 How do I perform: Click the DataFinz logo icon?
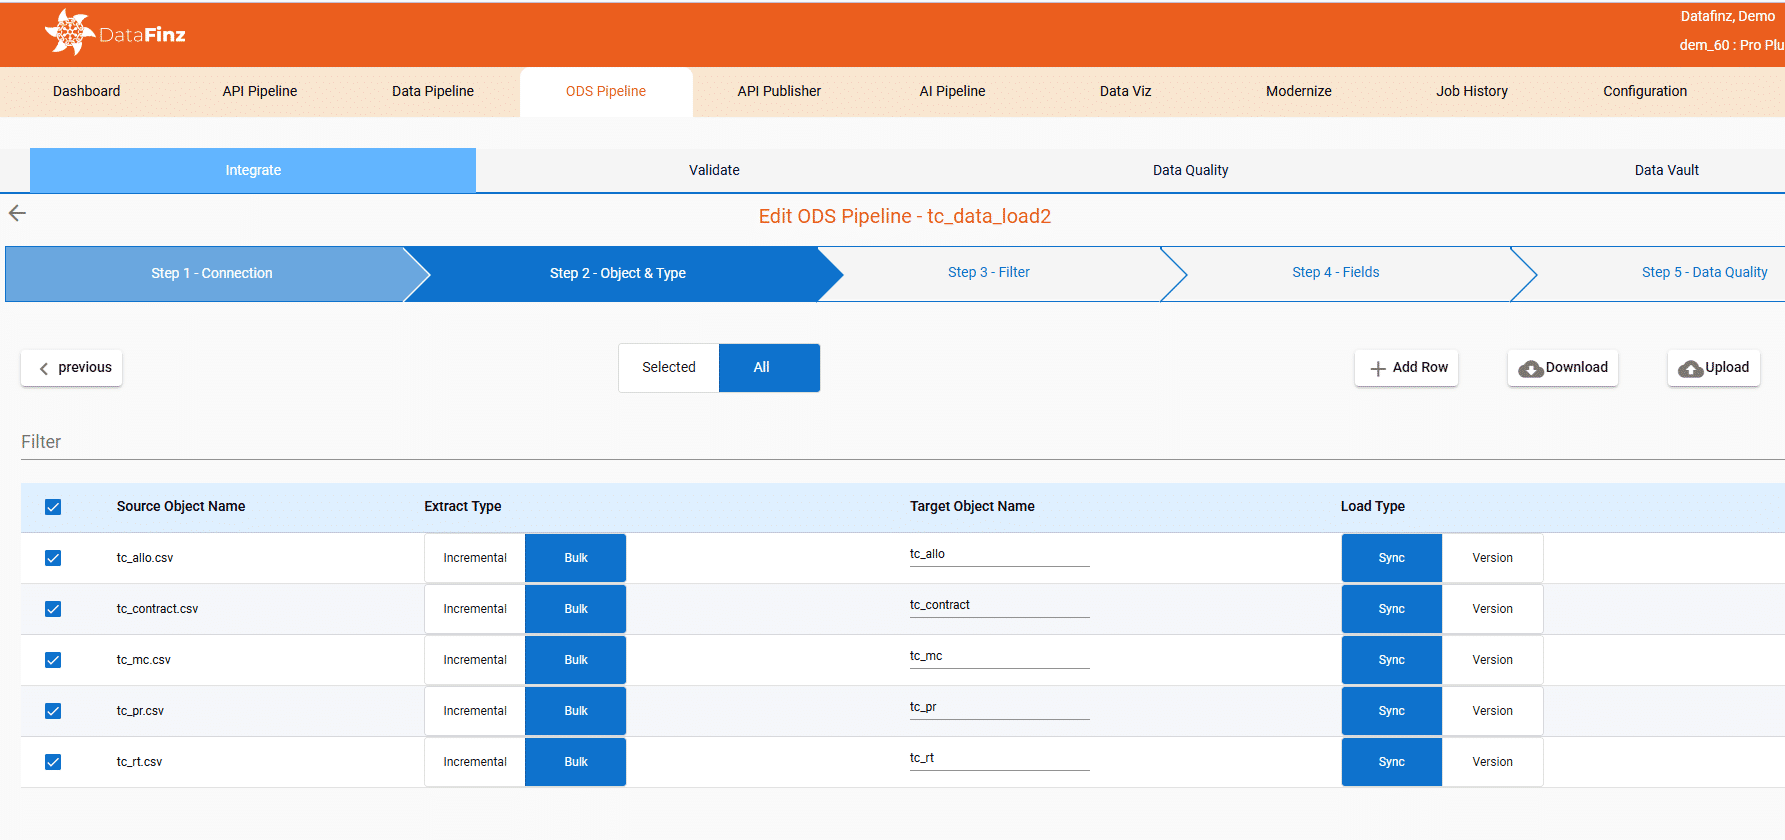coord(69,33)
